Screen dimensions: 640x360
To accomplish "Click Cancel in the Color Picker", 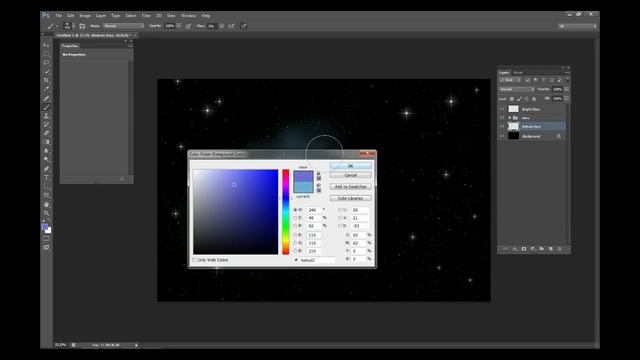I will (351, 175).
